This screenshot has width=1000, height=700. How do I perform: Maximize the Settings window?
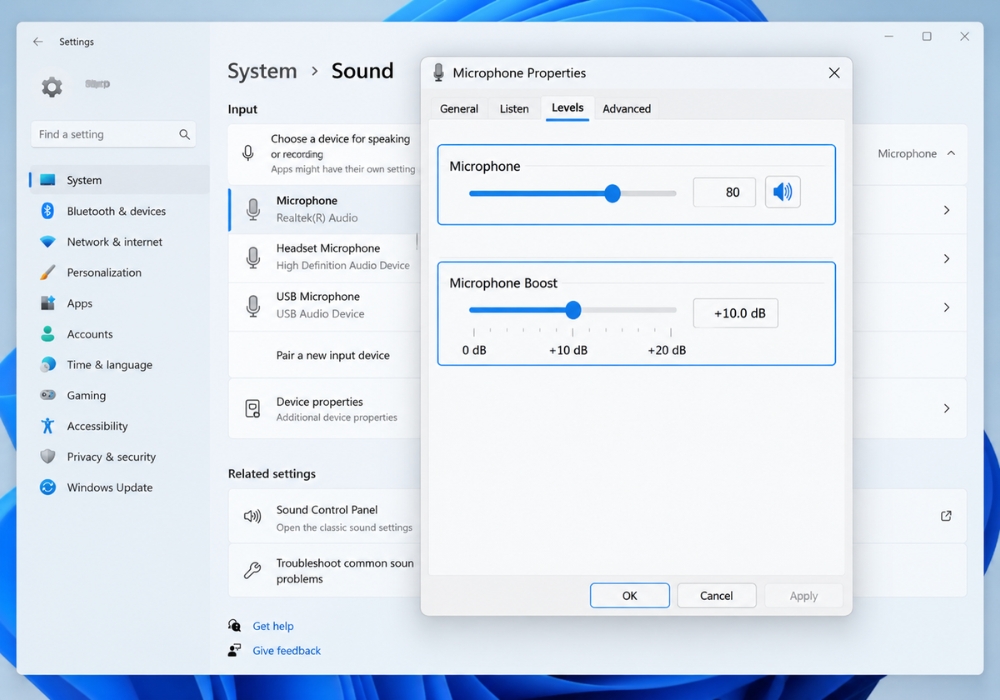point(927,37)
